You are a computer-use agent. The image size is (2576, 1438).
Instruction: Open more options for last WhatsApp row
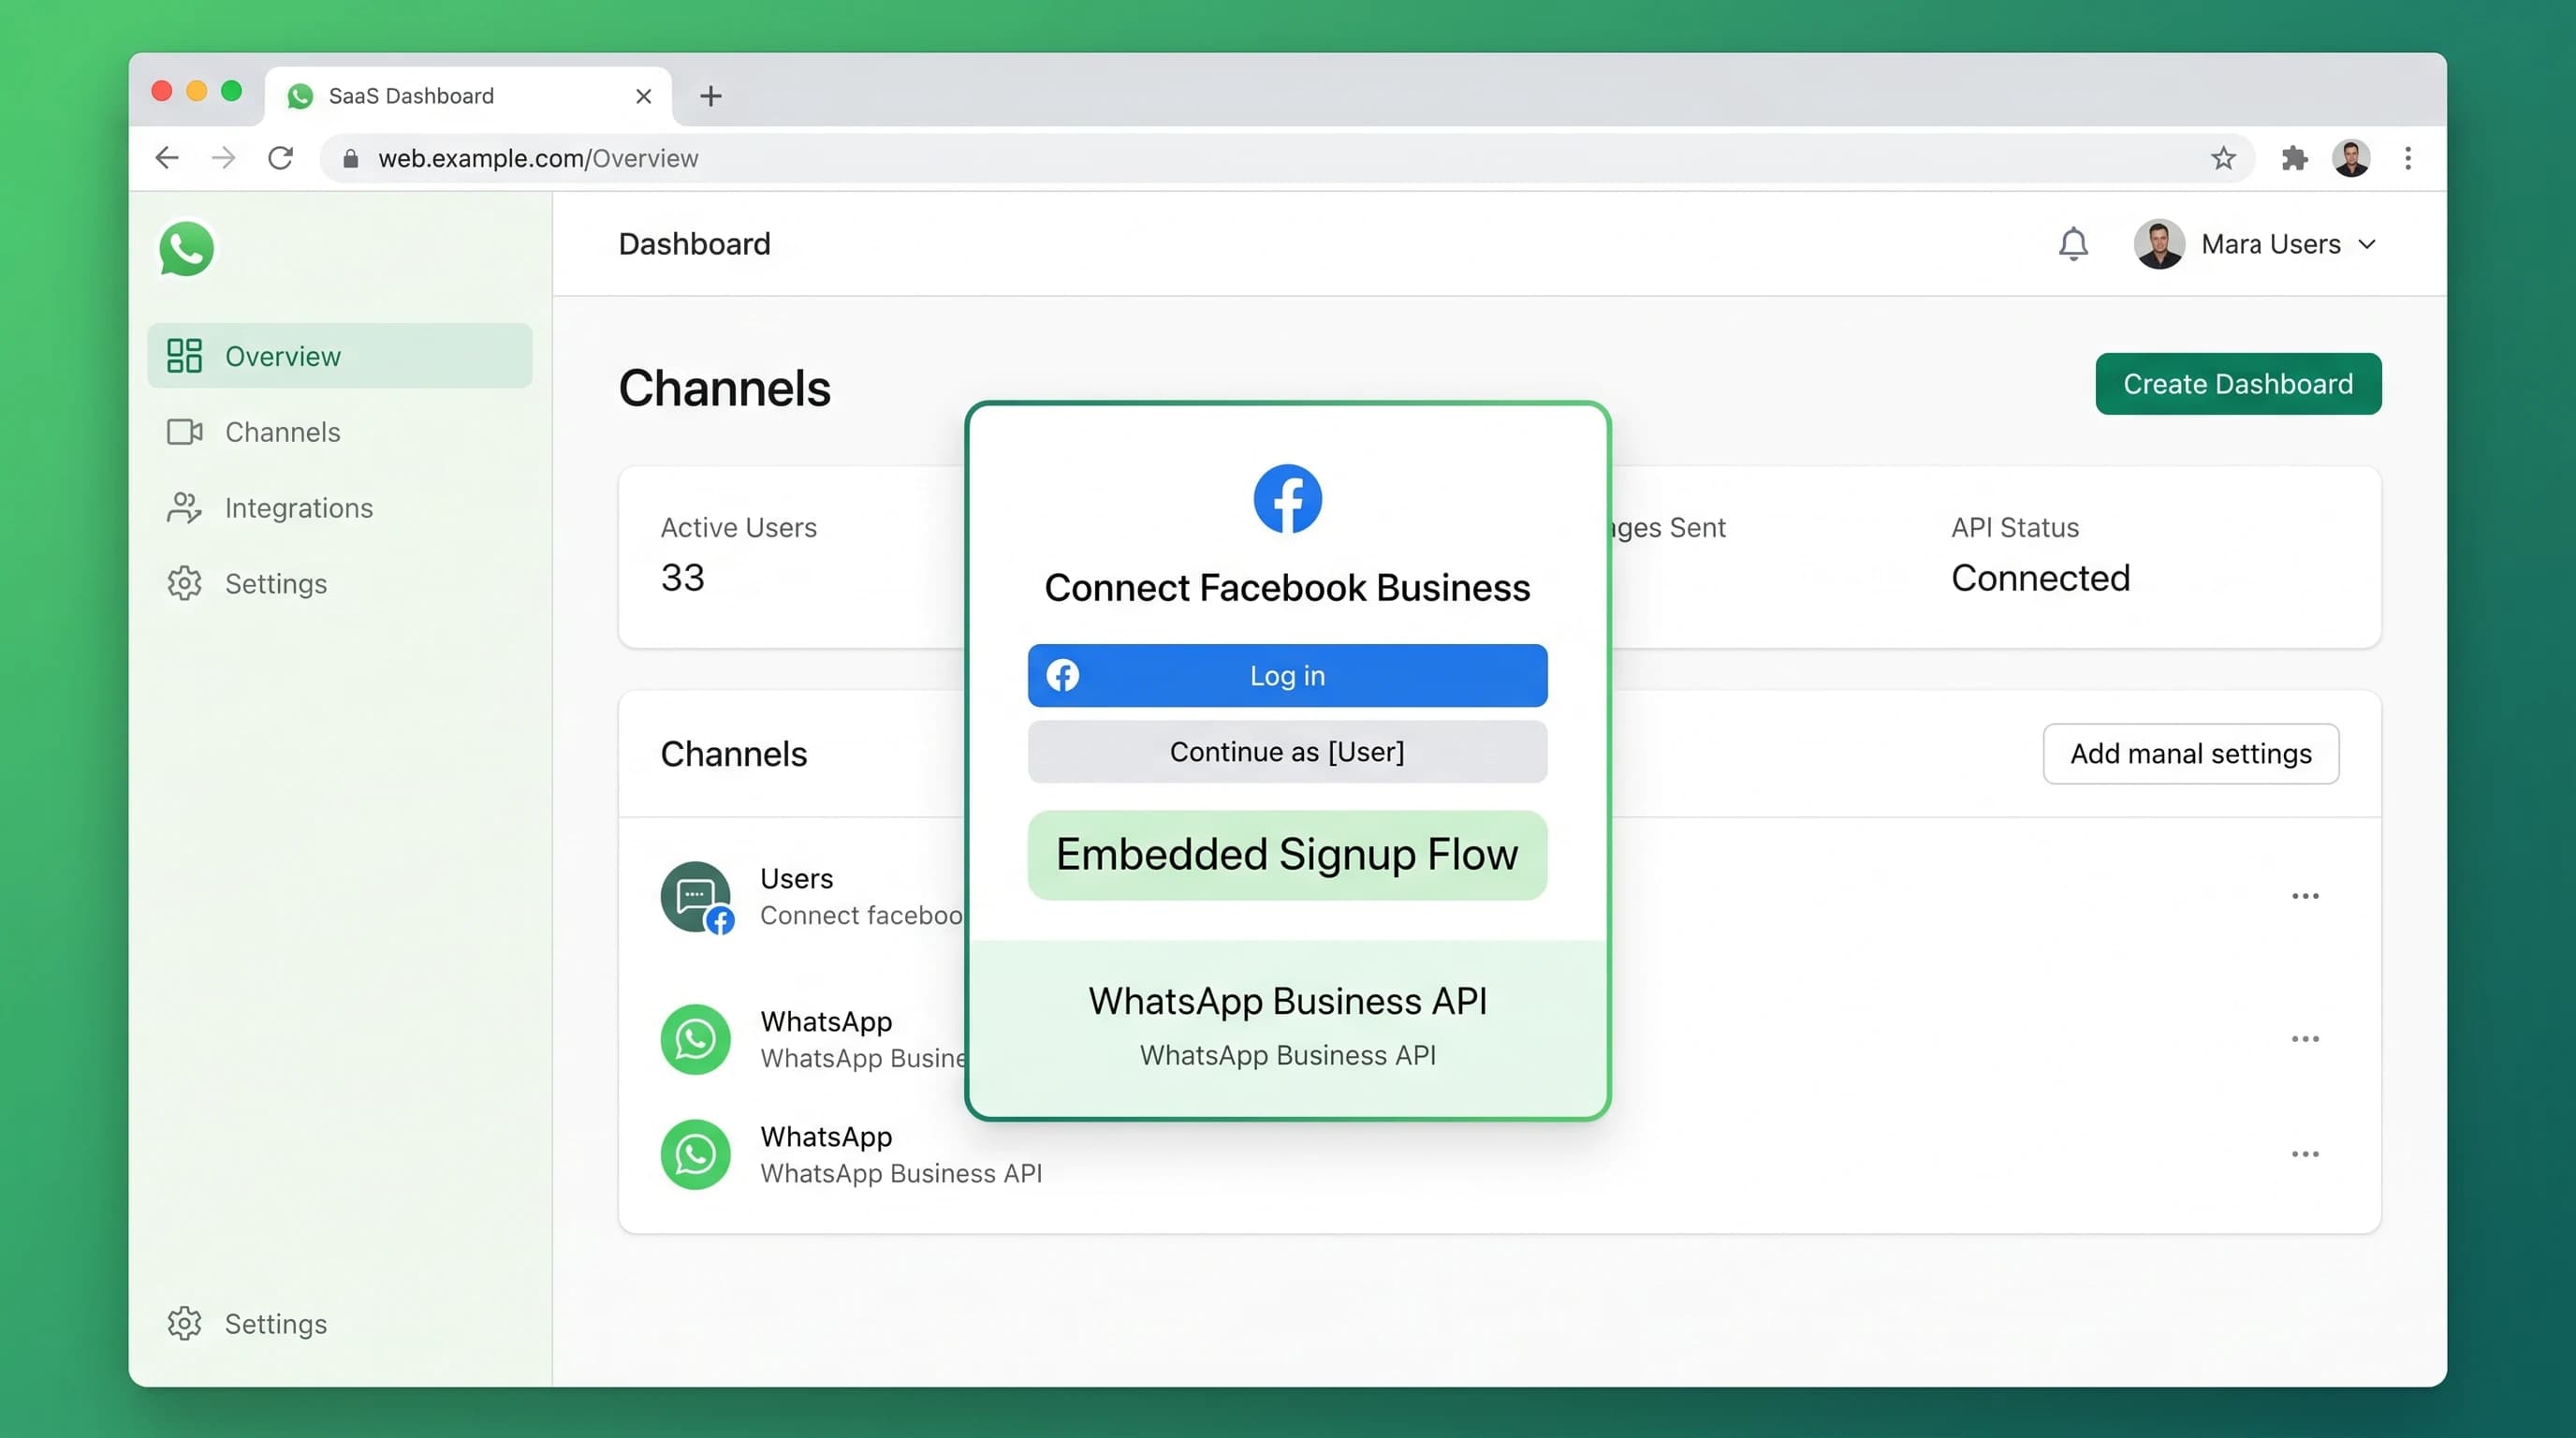pyautogui.click(x=2305, y=1154)
